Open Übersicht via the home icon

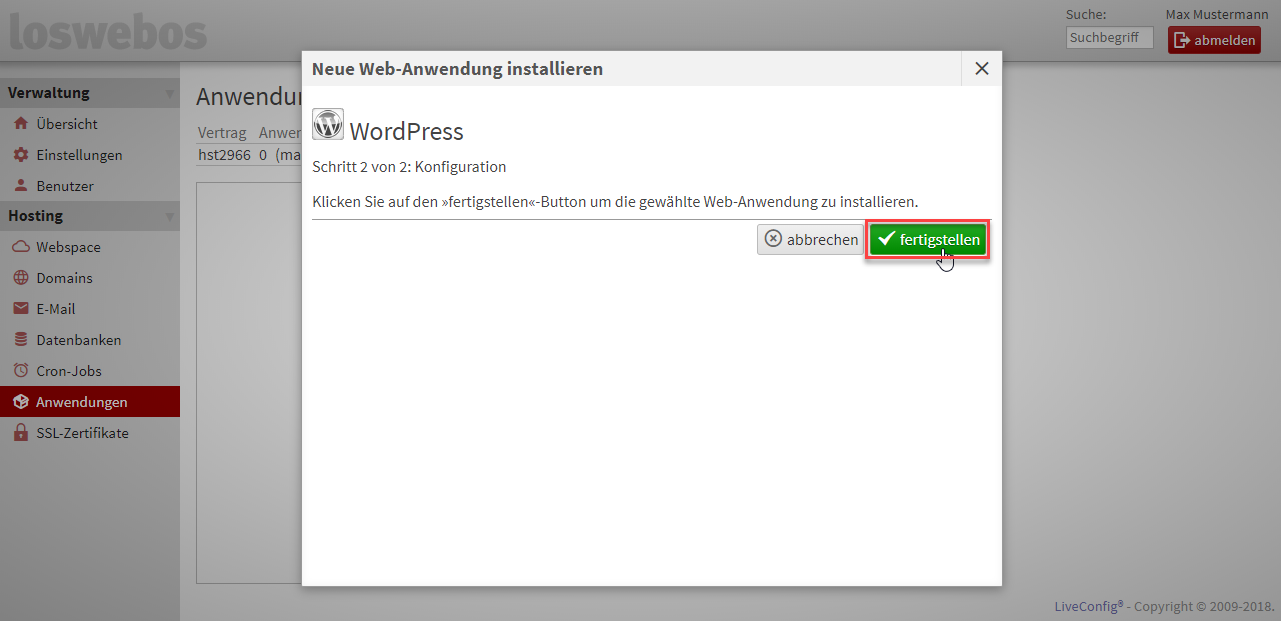tap(20, 124)
